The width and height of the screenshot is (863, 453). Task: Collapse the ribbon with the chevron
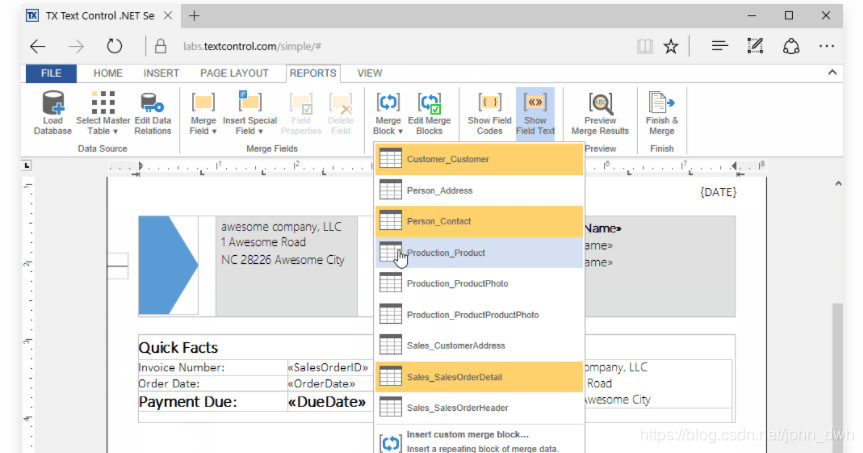click(x=832, y=73)
